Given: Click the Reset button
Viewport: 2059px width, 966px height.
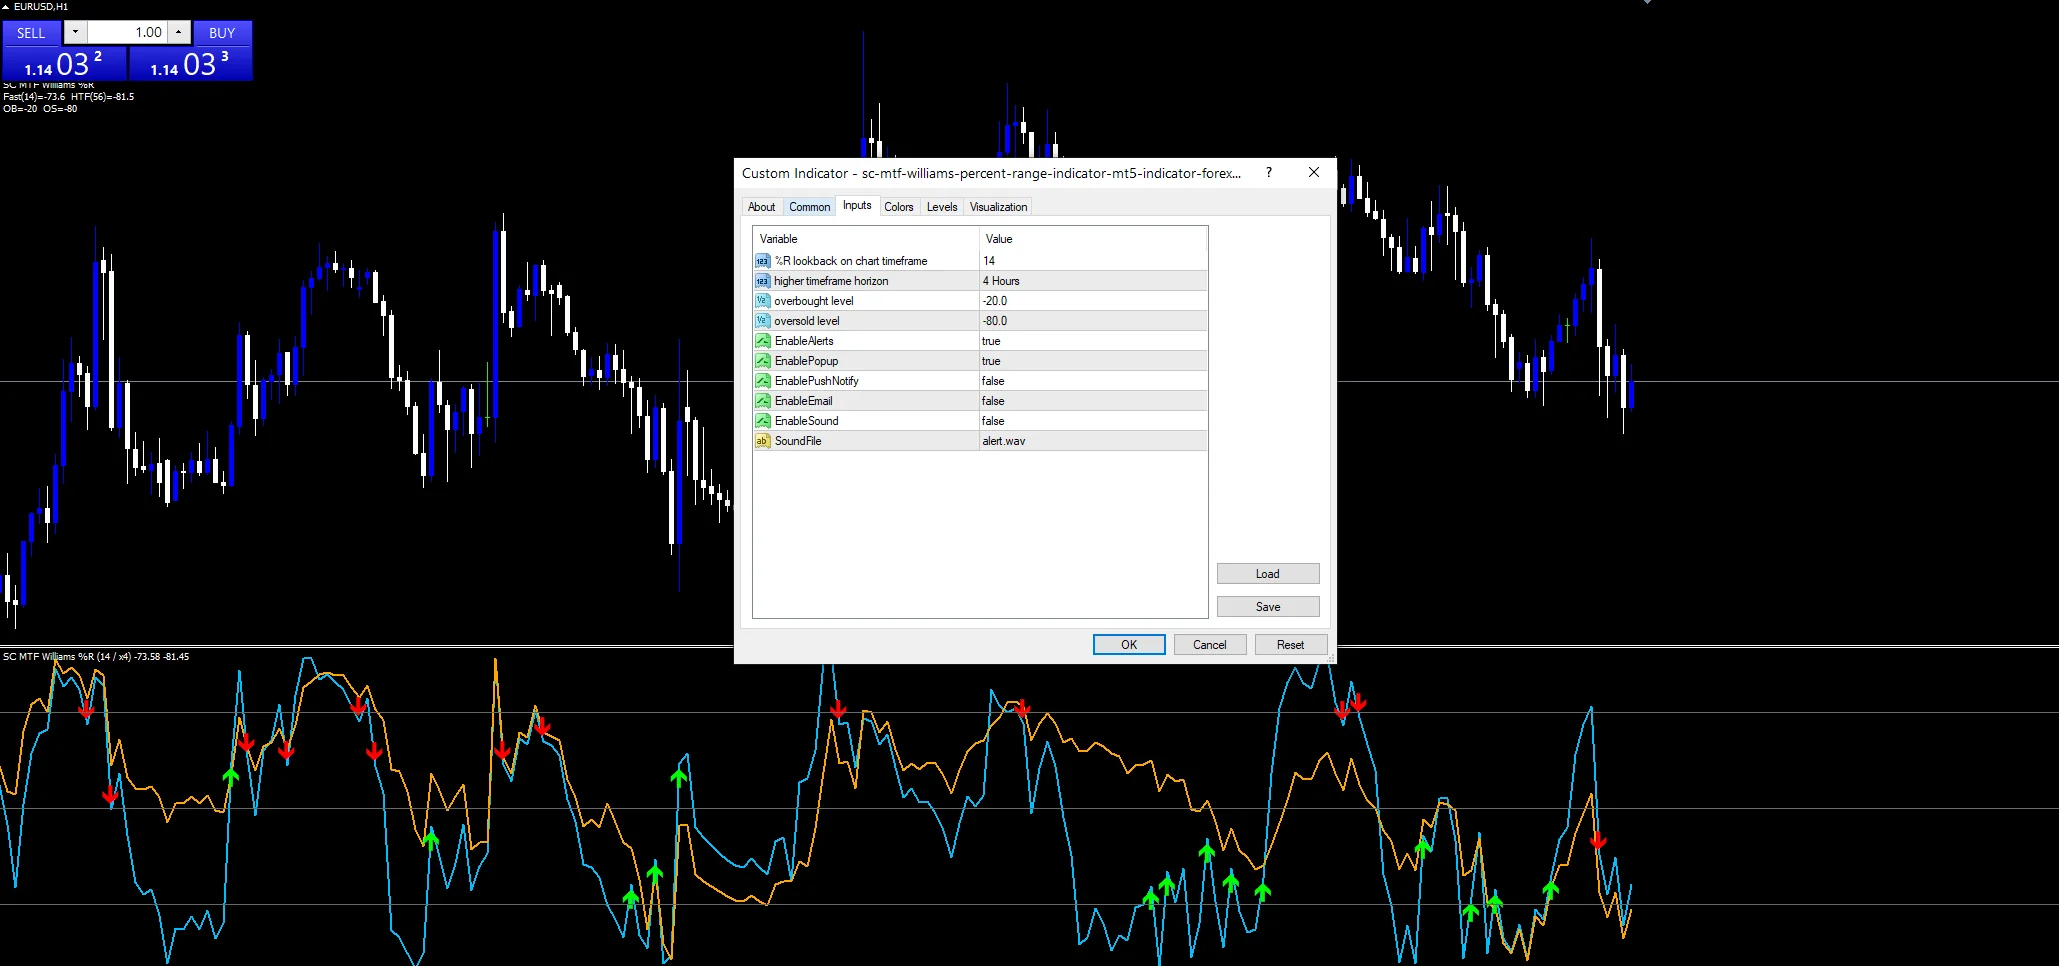Looking at the screenshot, I should pyautogui.click(x=1291, y=645).
